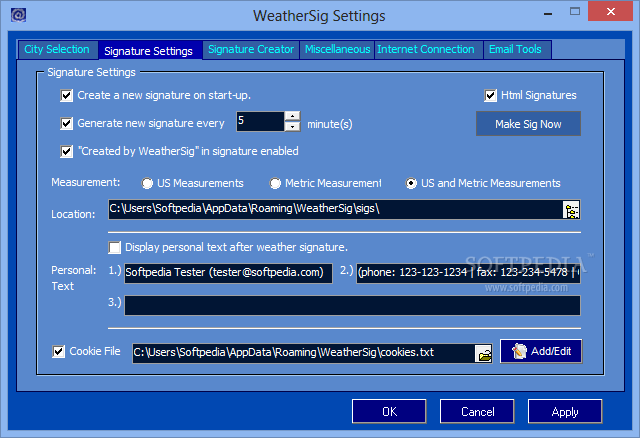
Task: Switch to City Selection tab
Action: coord(57,49)
